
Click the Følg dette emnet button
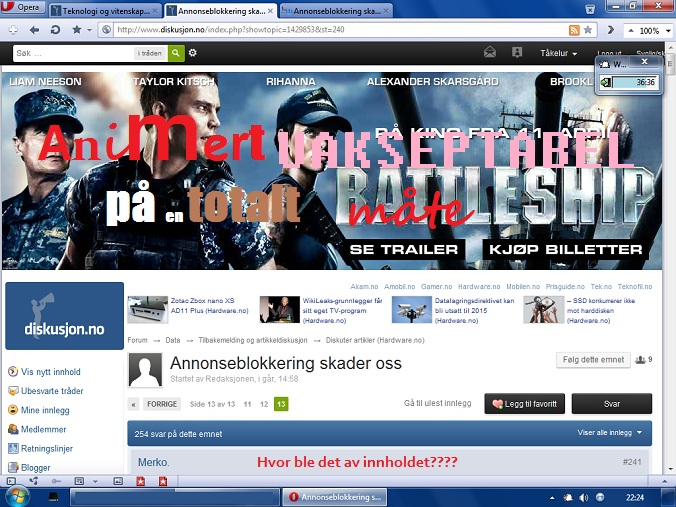click(593, 360)
